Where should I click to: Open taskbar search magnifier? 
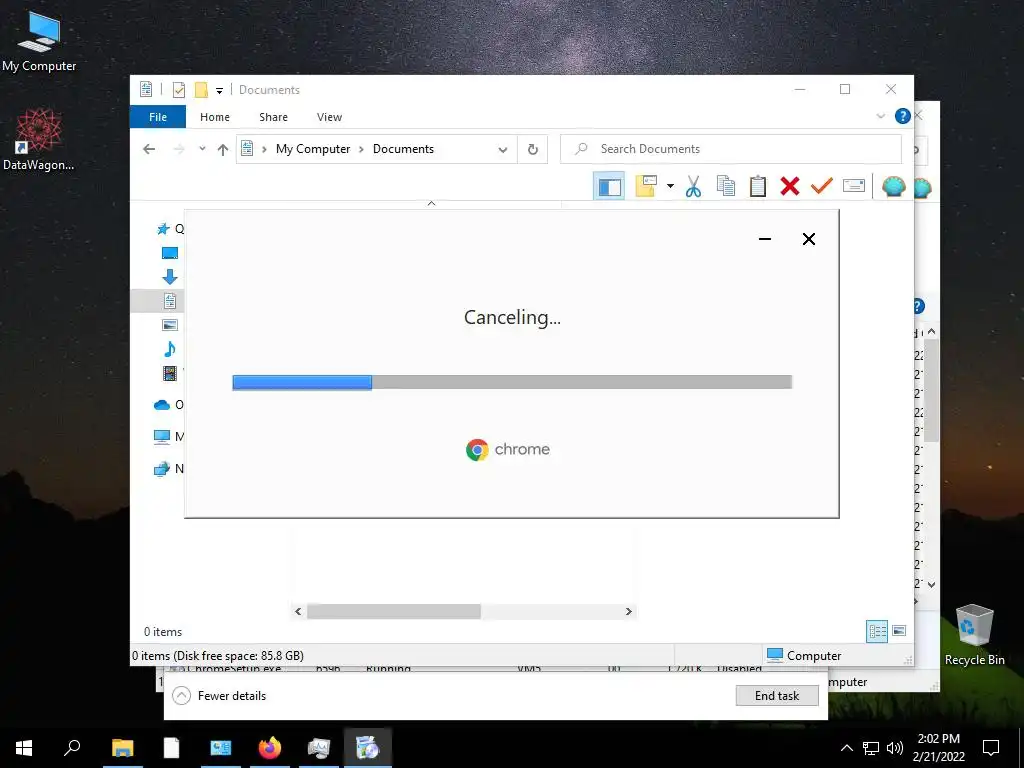pyautogui.click(x=72, y=748)
